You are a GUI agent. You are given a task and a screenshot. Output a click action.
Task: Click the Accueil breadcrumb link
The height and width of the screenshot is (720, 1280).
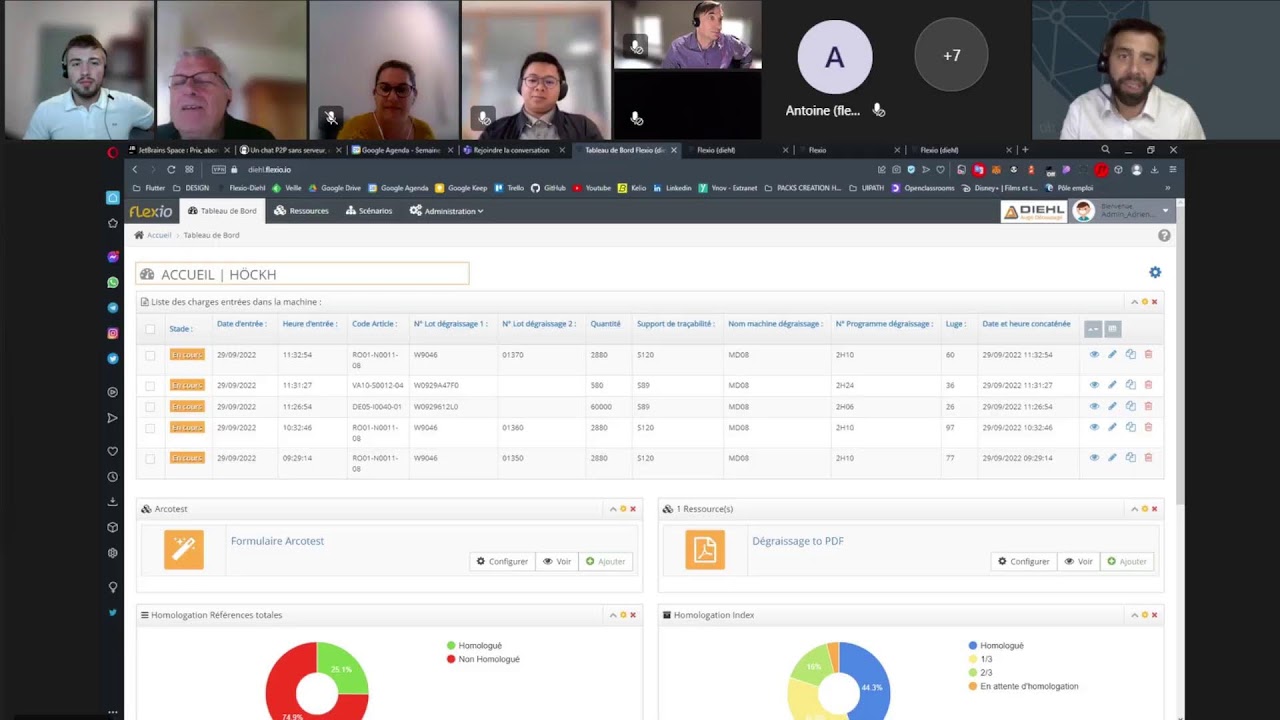pyautogui.click(x=159, y=235)
